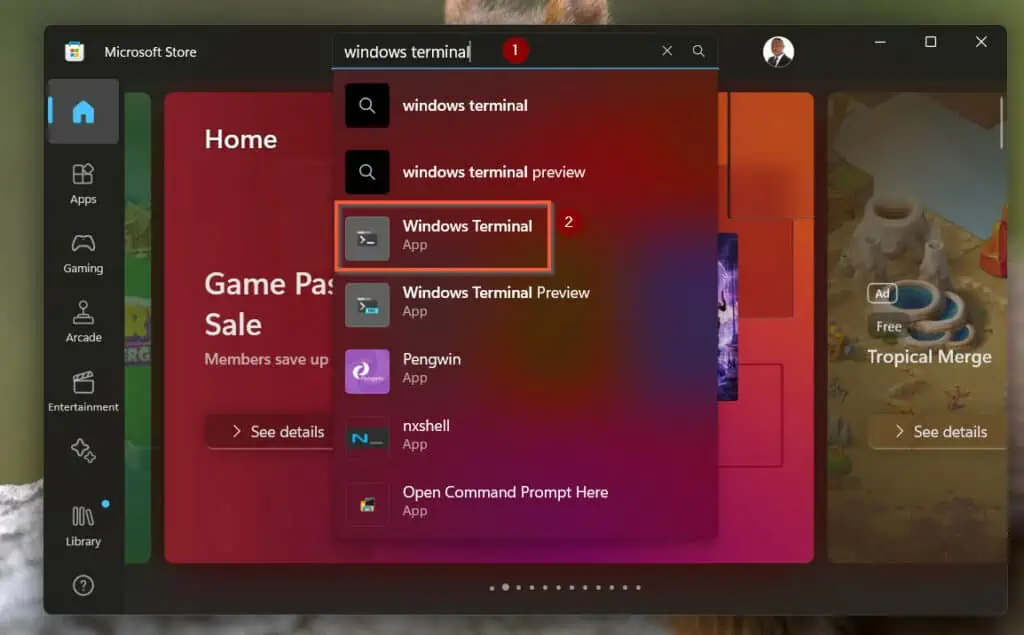Open the Open Command Prompt Here result
1024x635 pixels.
point(525,502)
